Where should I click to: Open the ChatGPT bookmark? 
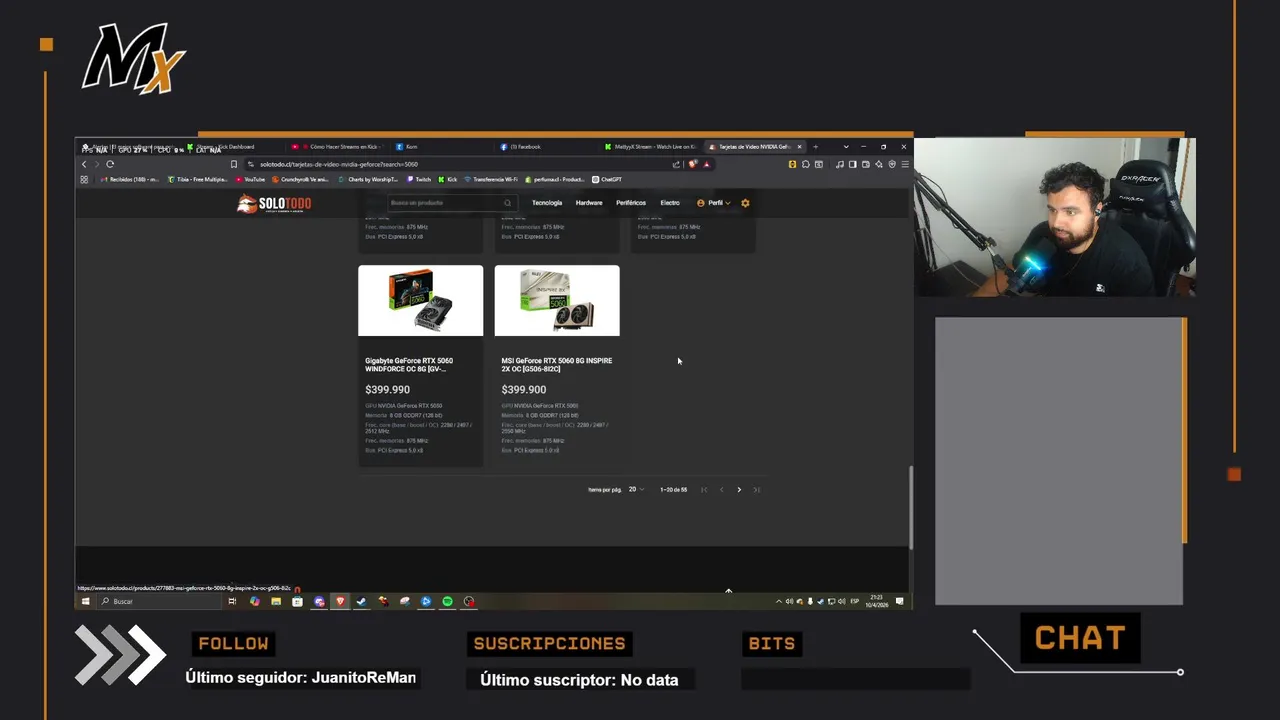point(607,180)
